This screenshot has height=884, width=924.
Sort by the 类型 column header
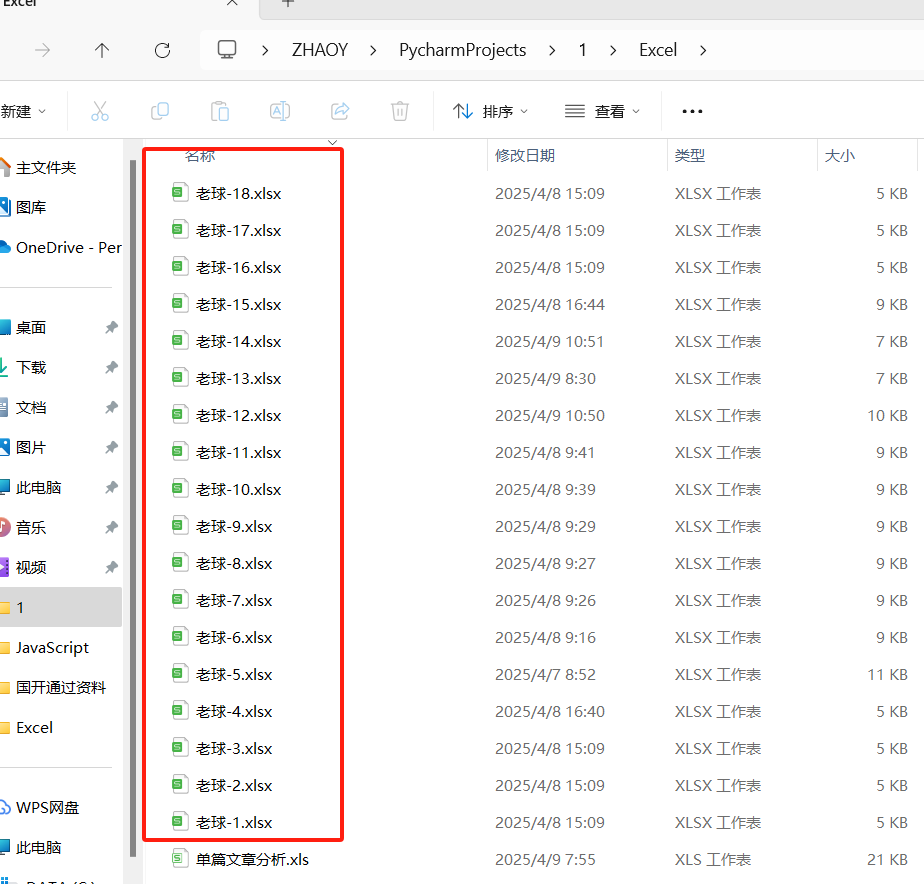[689, 156]
